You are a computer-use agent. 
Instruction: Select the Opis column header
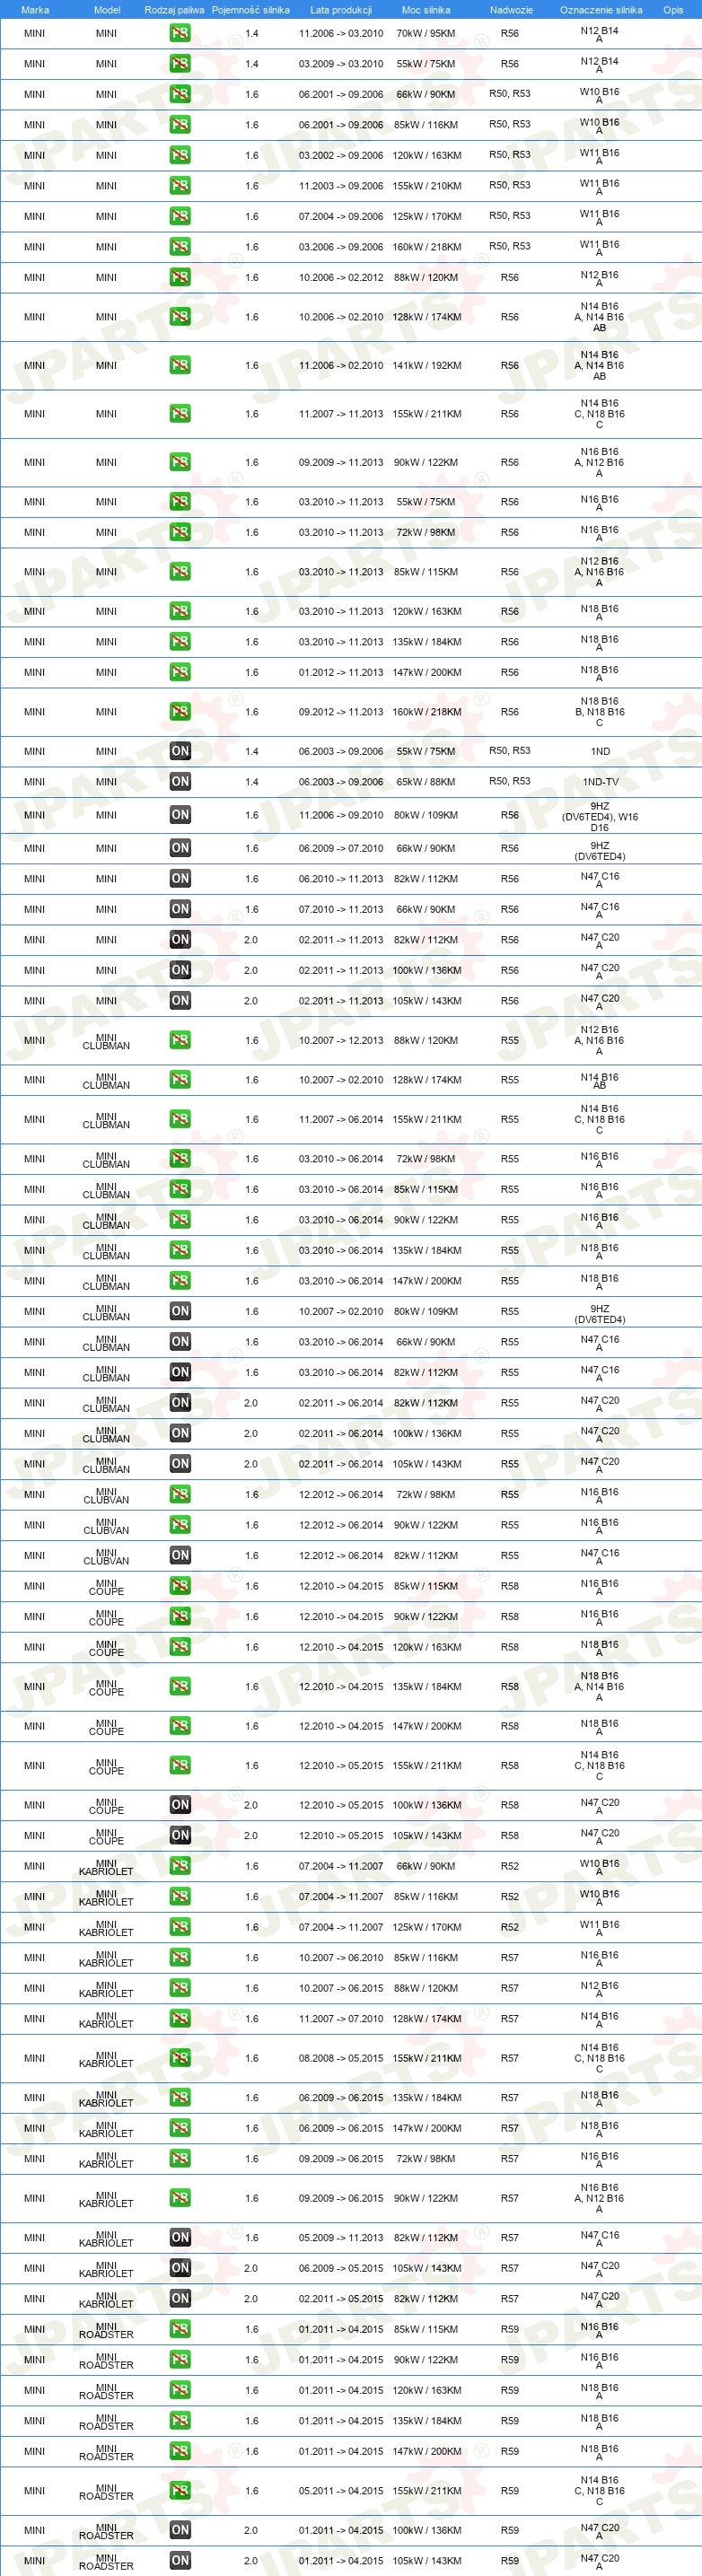674,10
